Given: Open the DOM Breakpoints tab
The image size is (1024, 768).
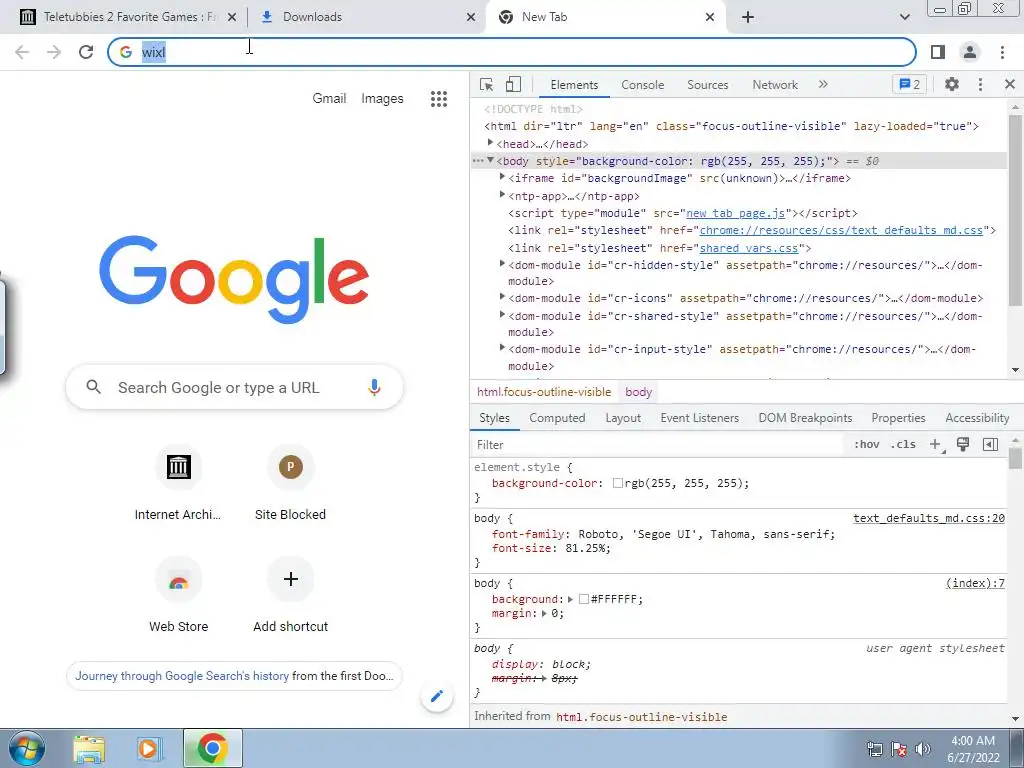Looking at the screenshot, I should [x=805, y=418].
